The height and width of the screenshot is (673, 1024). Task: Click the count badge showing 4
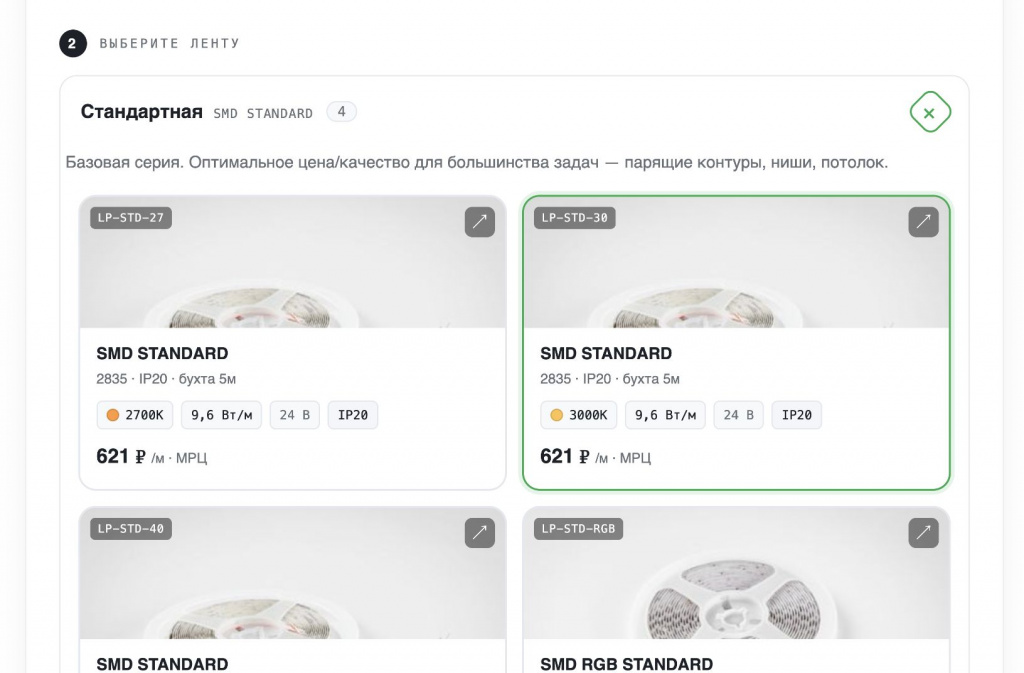(342, 112)
